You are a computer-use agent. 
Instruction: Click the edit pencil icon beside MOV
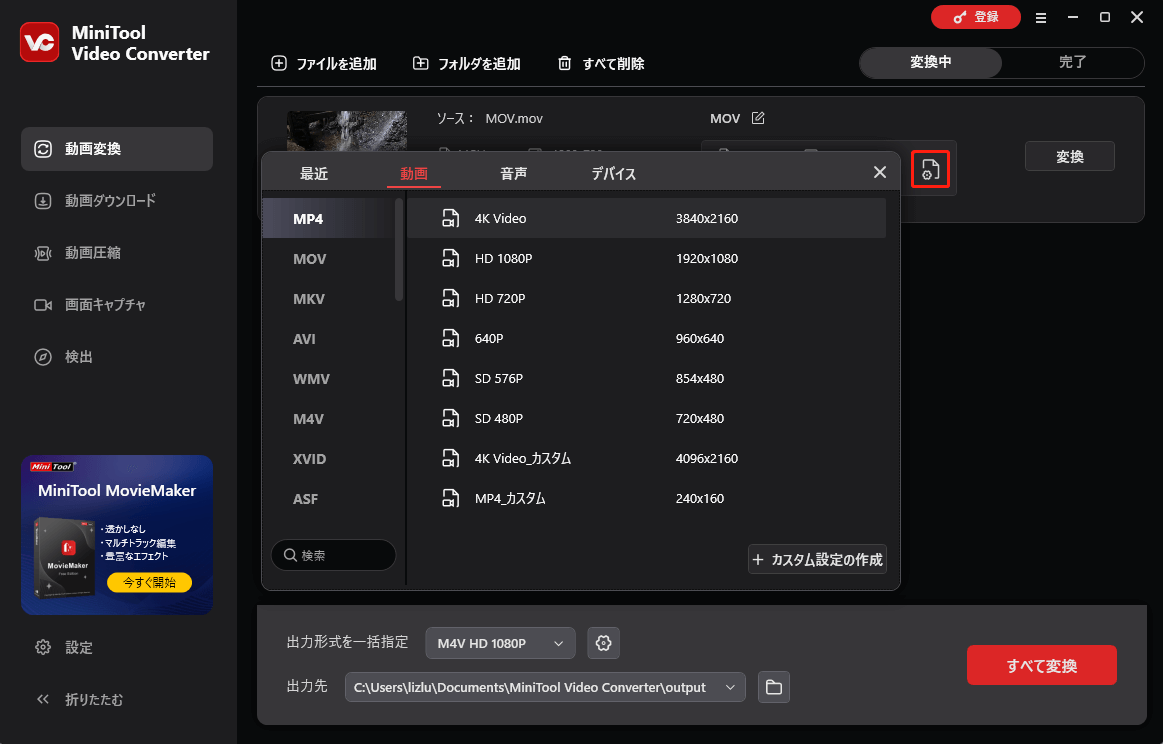(x=758, y=118)
